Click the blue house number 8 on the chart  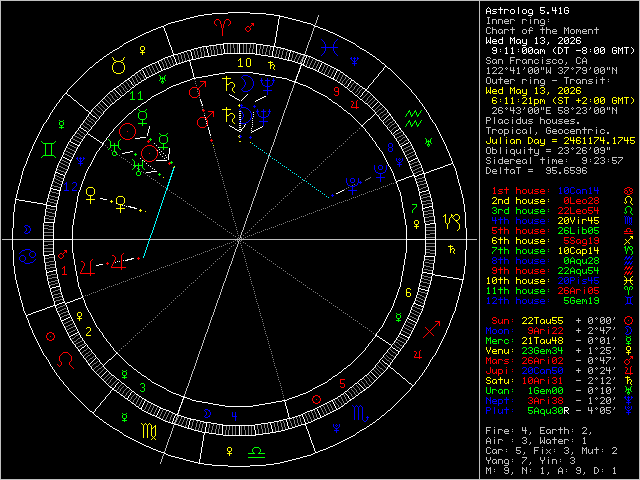[390, 148]
